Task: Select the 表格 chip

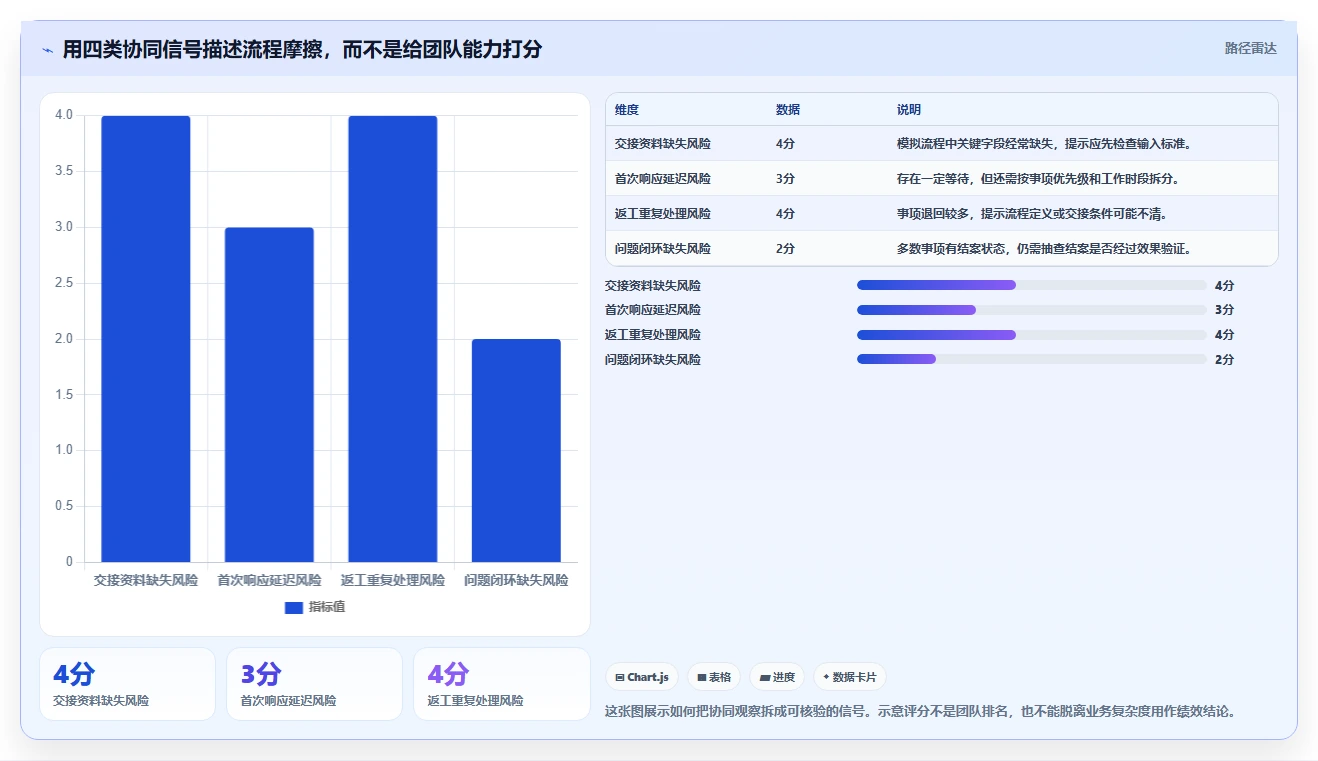Action: click(714, 677)
